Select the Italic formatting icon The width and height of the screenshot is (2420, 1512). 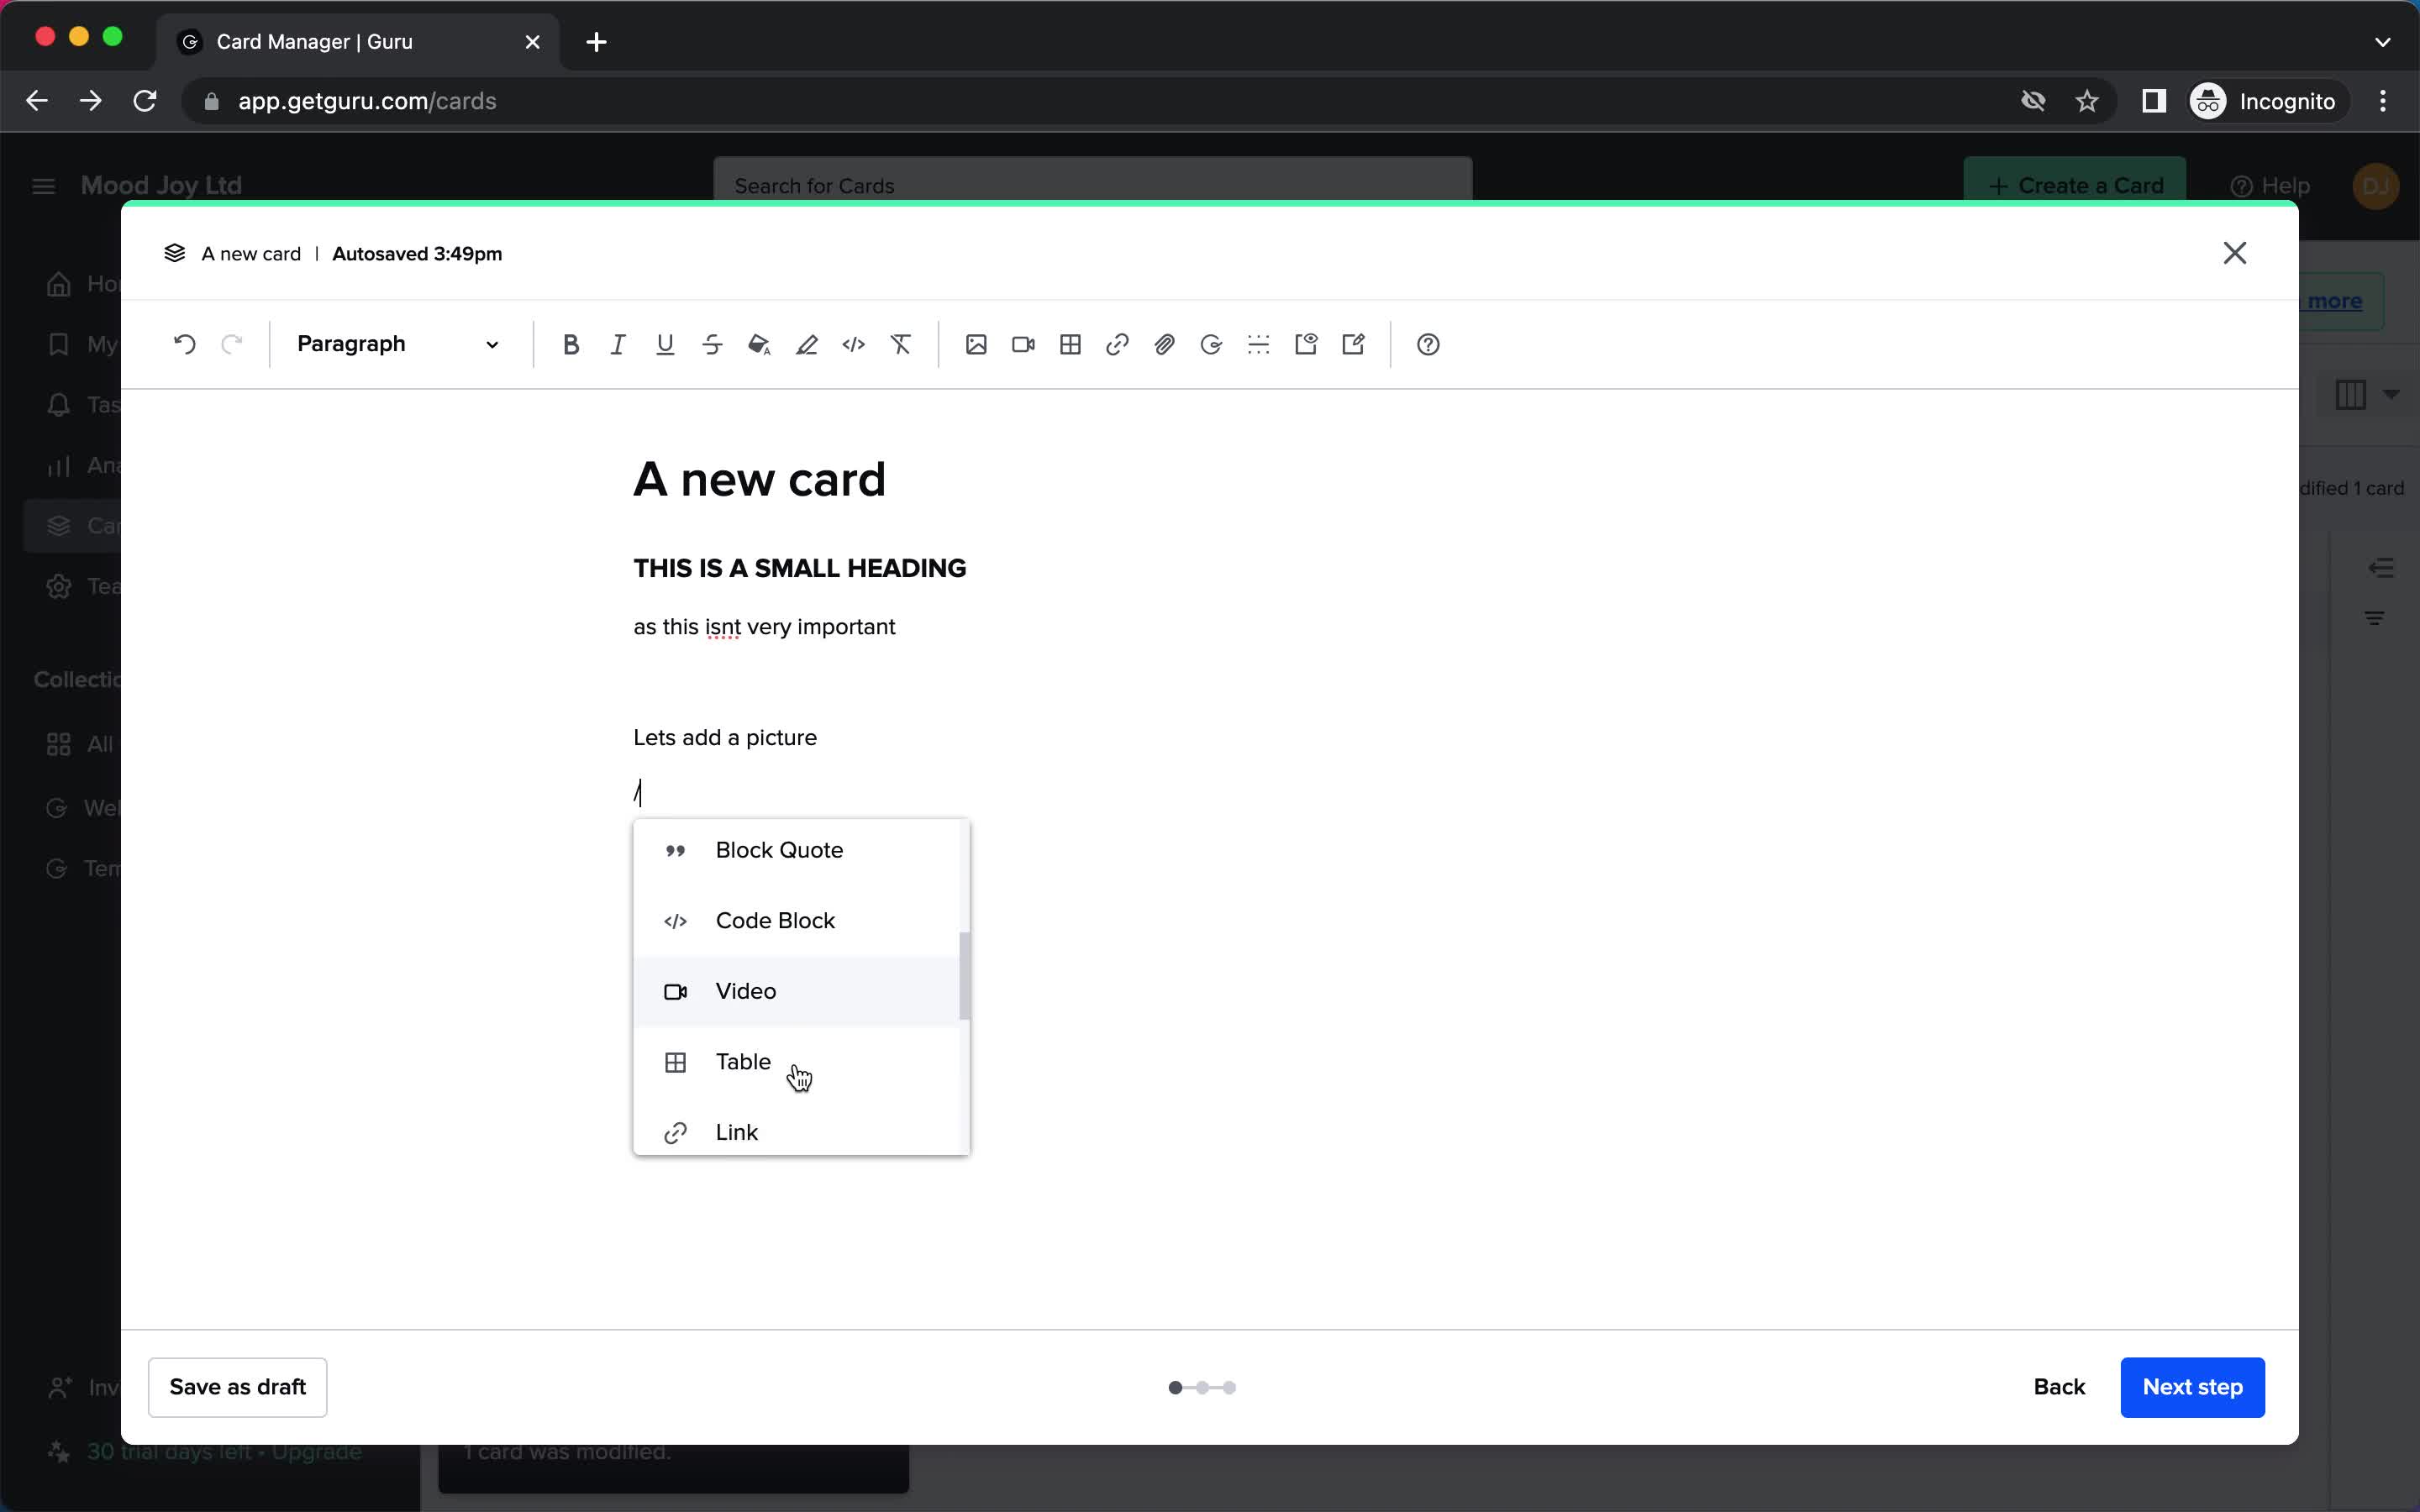click(617, 345)
